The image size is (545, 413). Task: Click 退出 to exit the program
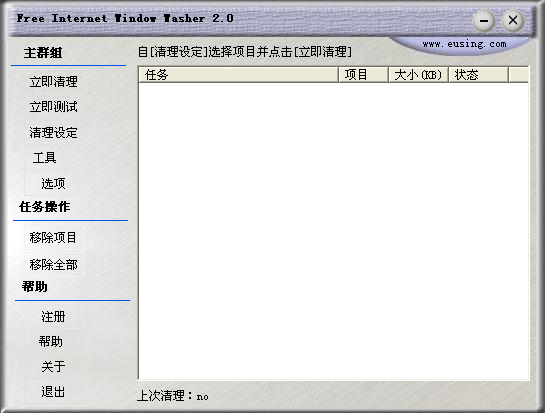pyautogui.click(x=54, y=392)
